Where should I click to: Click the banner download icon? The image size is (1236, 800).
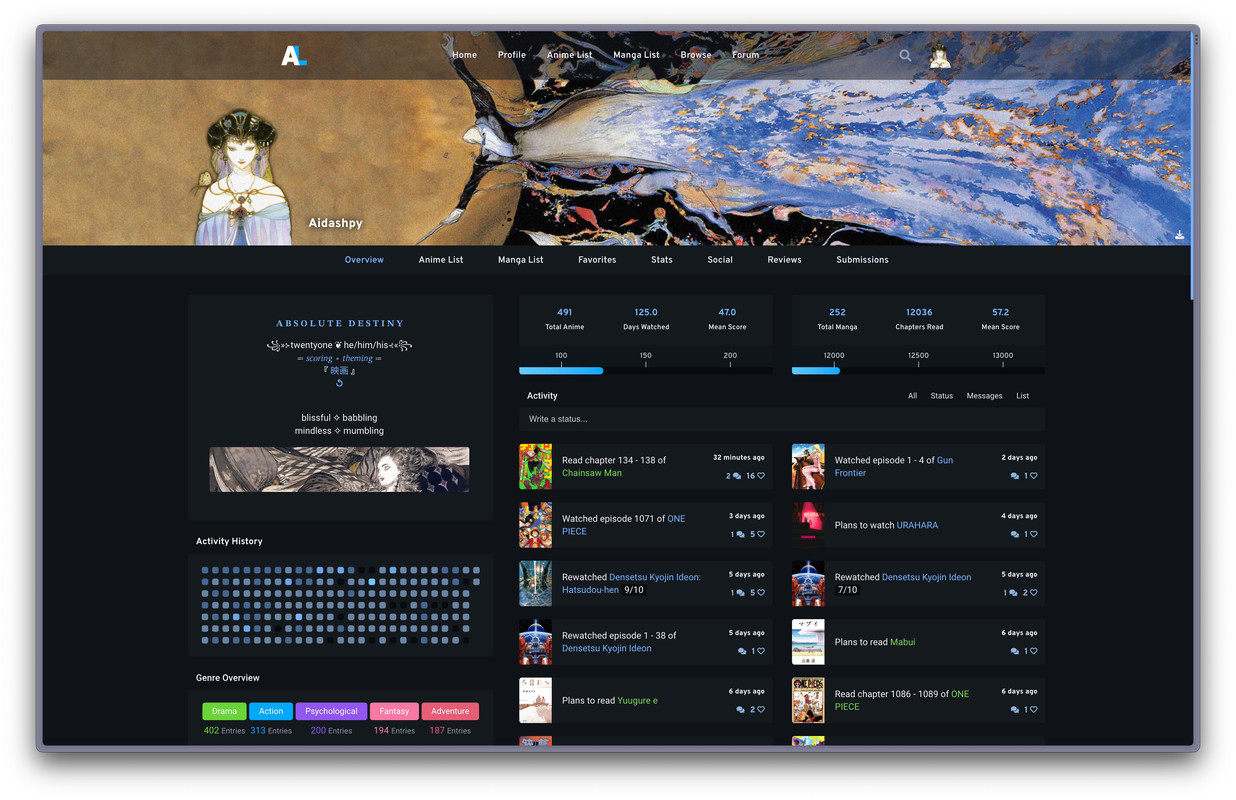point(1179,235)
